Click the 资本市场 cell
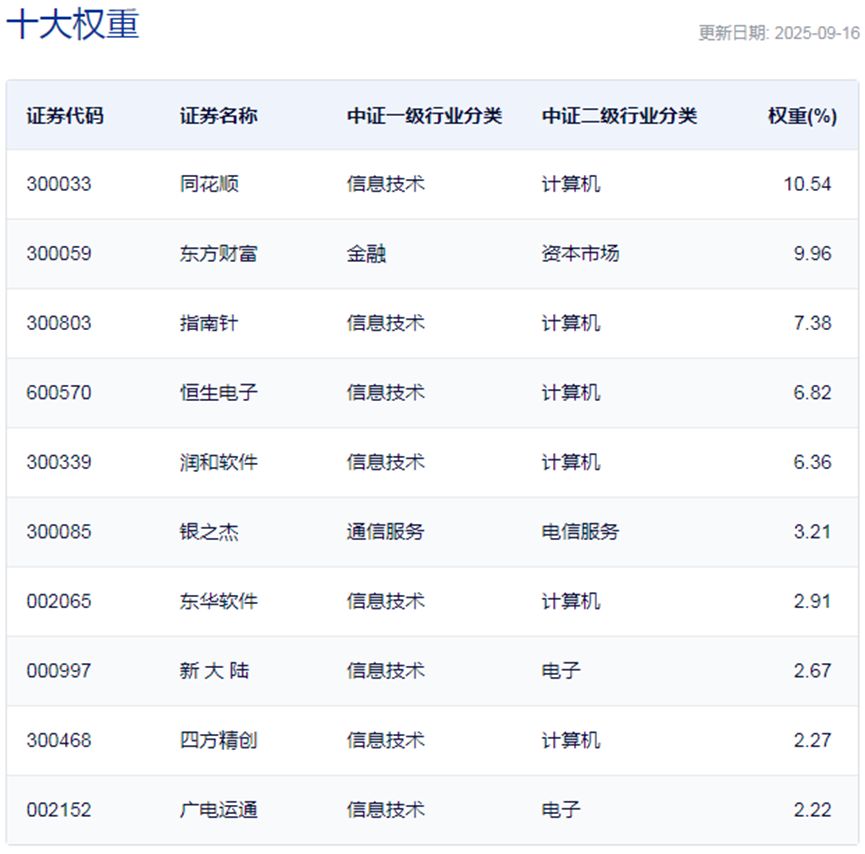Screen dimensions: 865x854 (x=580, y=253)
